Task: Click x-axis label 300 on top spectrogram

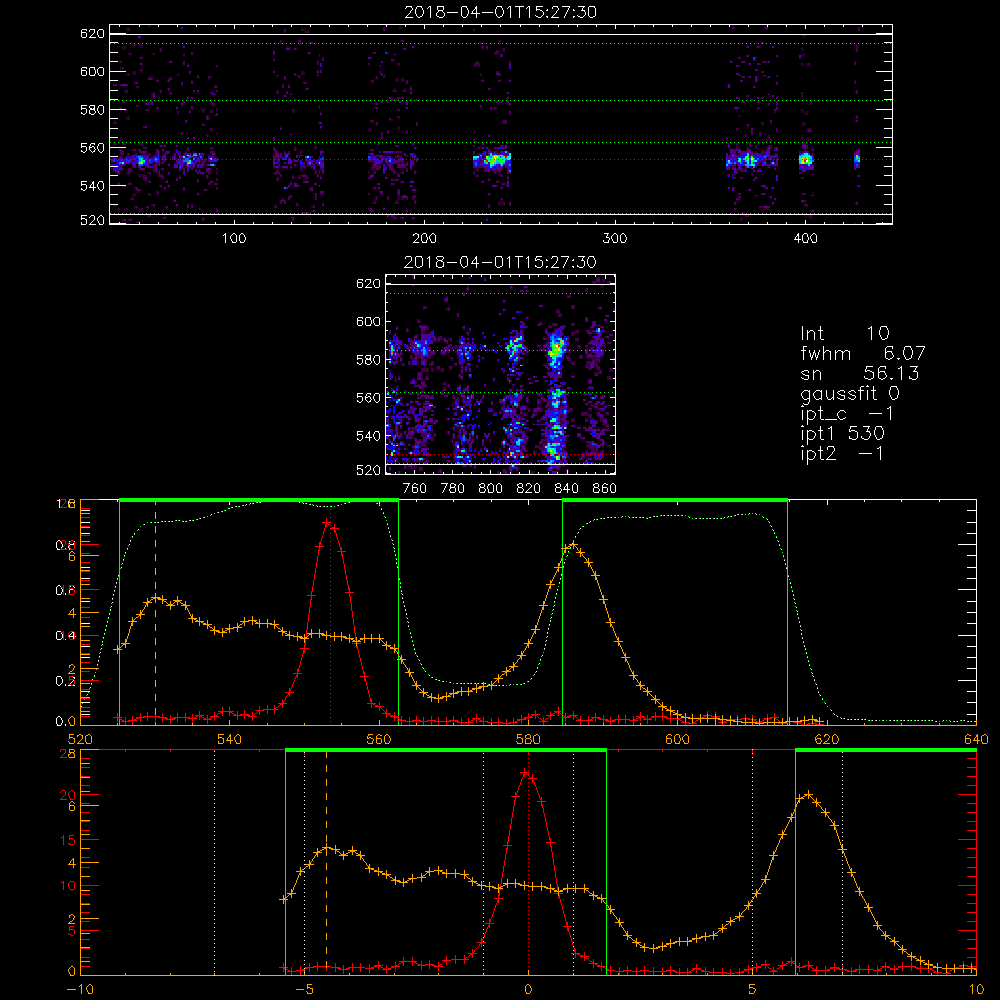Action: click(615, 239)
